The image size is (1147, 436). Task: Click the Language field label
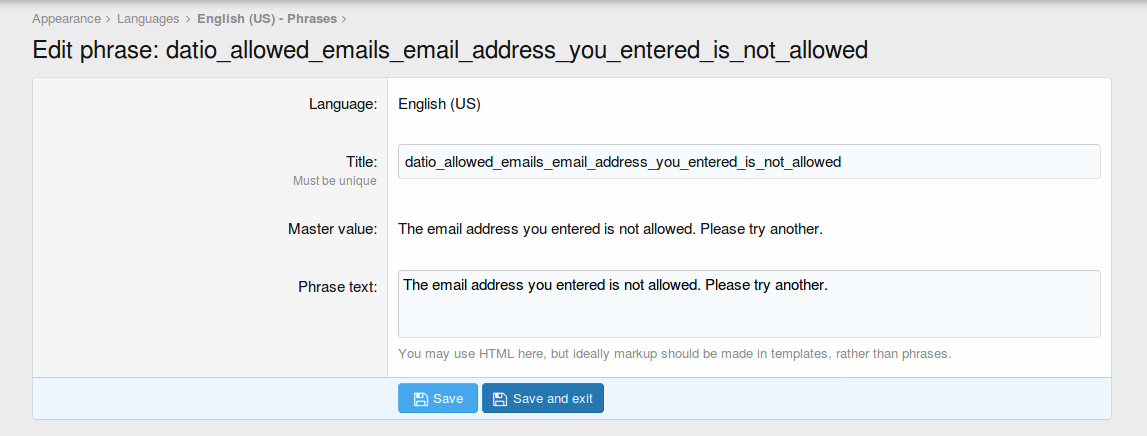[342, 104]
